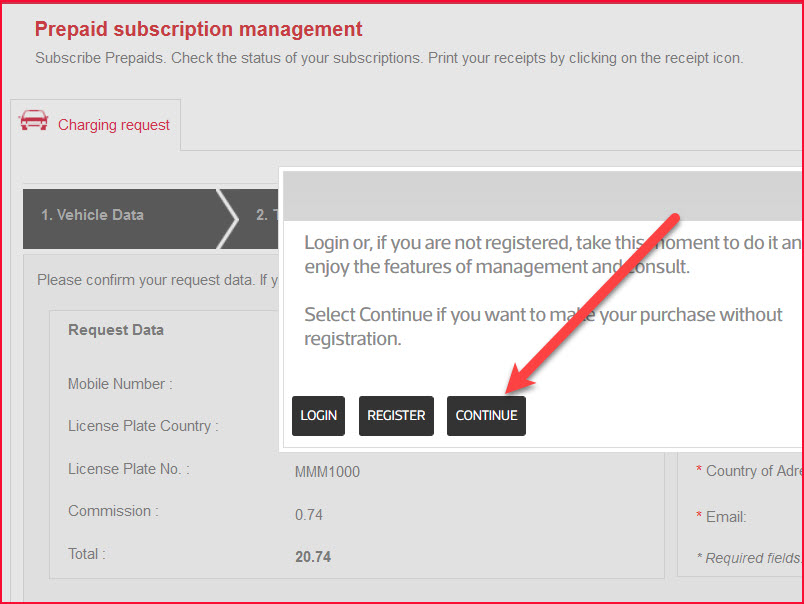The height and width of the screenshot is (604, 804).
Task: Open the Charging request tab
Action: tap(113, 125)
